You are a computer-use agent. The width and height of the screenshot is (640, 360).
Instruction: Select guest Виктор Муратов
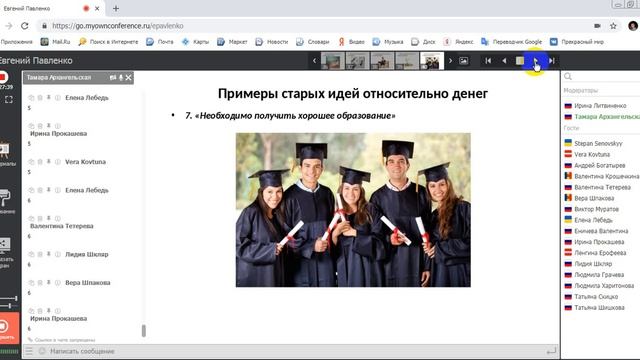[x=596, y=209]
